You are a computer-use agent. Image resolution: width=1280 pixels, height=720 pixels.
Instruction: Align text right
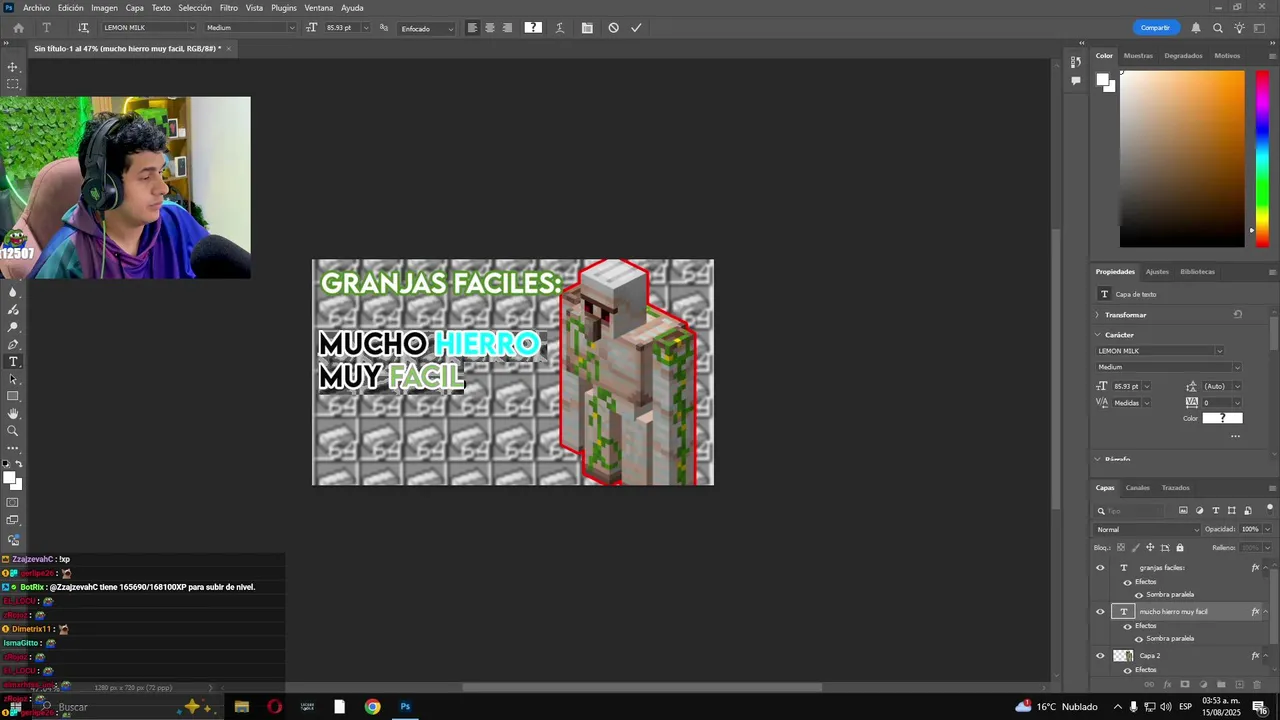[507, 28]
